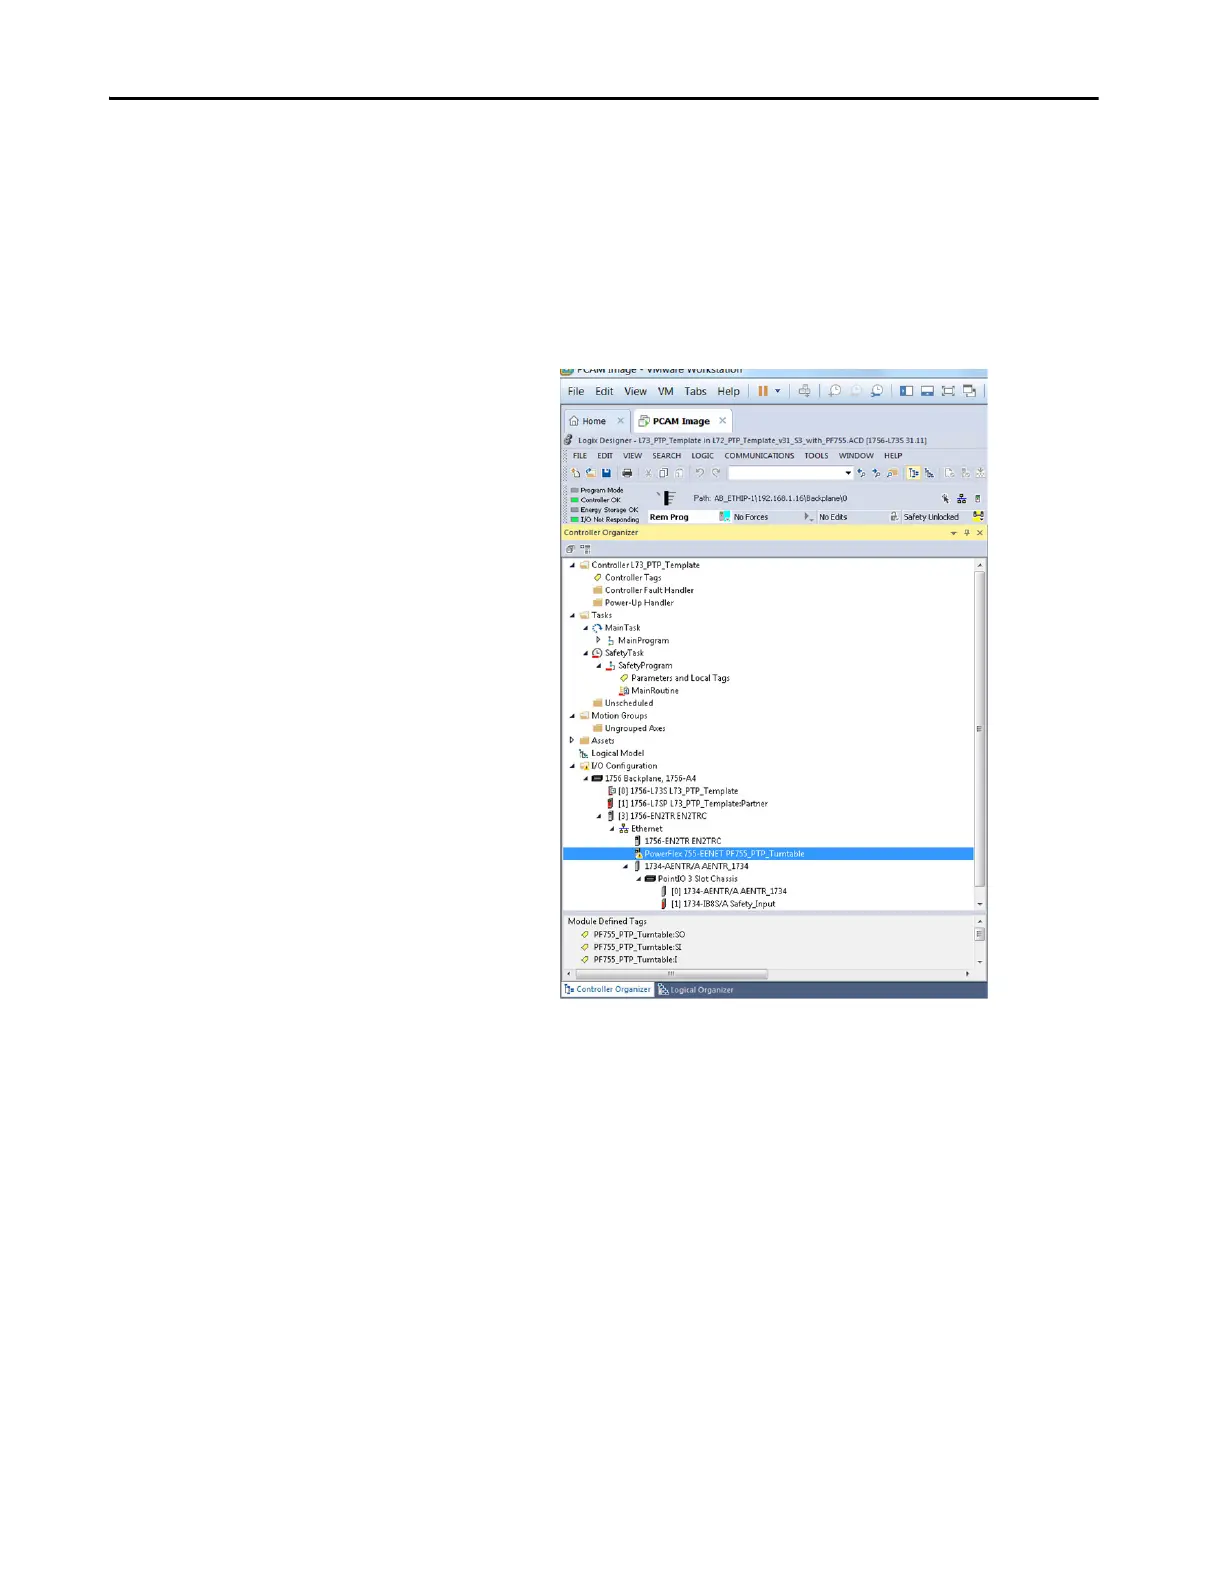1224x1584 pixels.
Task: Collapse the Tasks tree node
Action: pos(573,616)
